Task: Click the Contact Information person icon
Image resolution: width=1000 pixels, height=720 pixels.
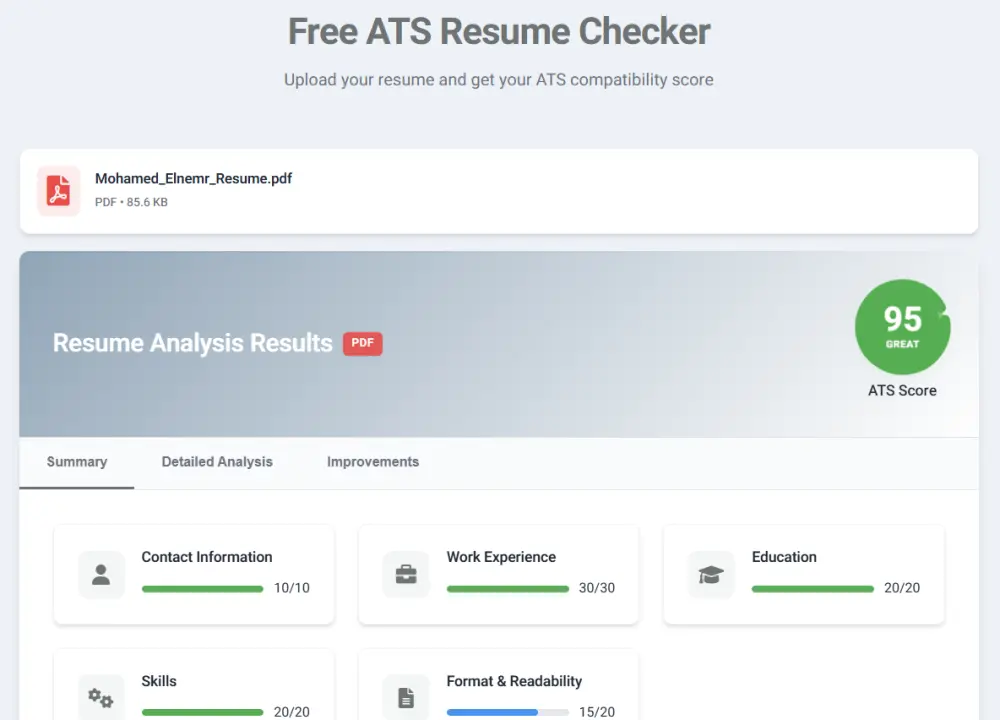Action: click(101, 574)
